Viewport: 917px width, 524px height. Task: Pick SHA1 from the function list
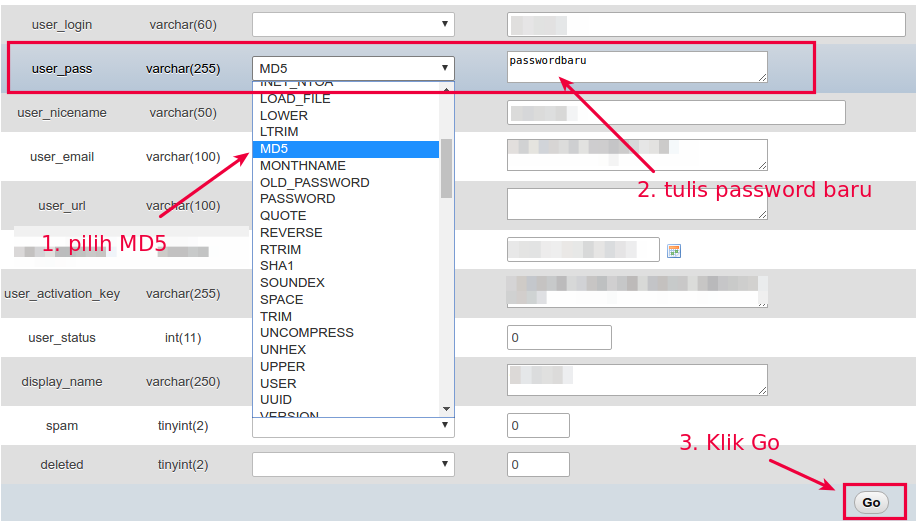(277, 266)
